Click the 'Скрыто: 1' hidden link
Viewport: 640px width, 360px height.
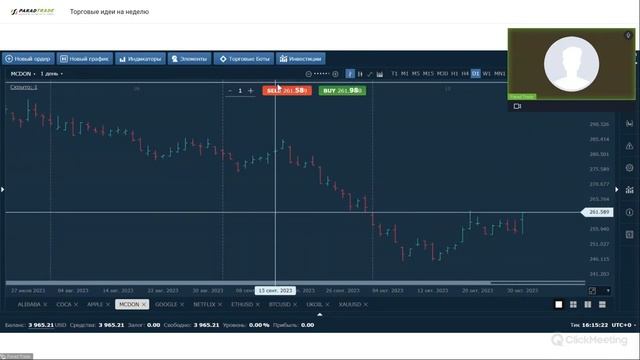coord(24,87)
